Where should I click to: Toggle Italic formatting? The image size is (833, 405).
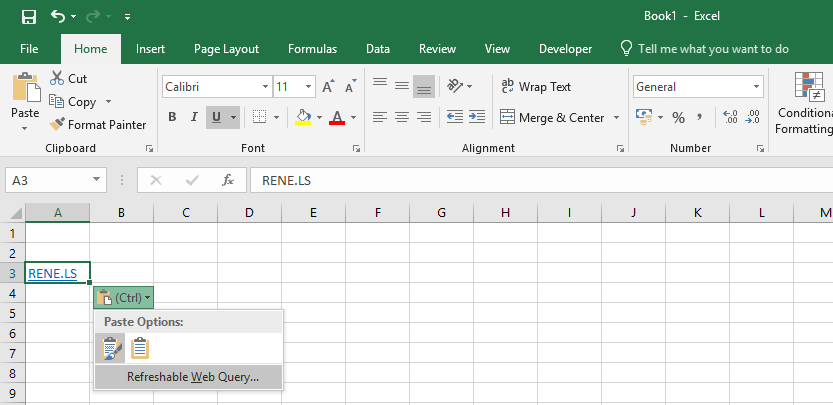pyautogui.click(x=194, y=118)
